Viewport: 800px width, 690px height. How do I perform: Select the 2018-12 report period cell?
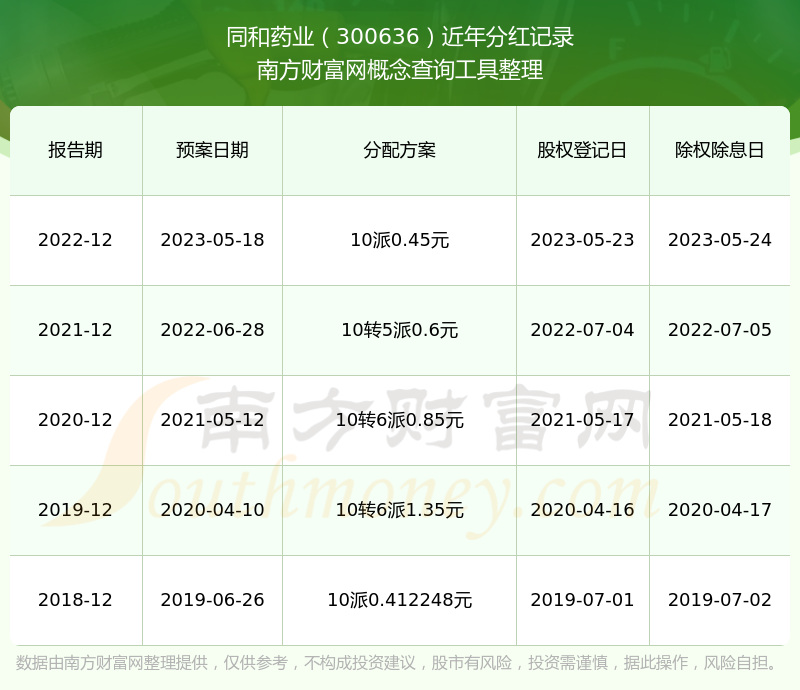click(76, 600)
